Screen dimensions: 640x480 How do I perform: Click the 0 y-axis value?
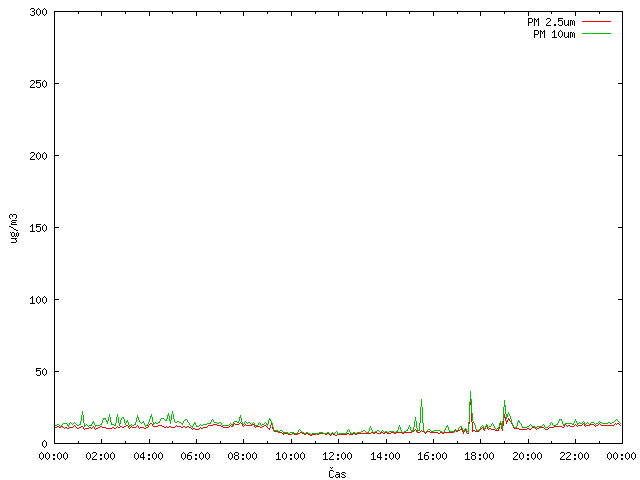[44, 444]
